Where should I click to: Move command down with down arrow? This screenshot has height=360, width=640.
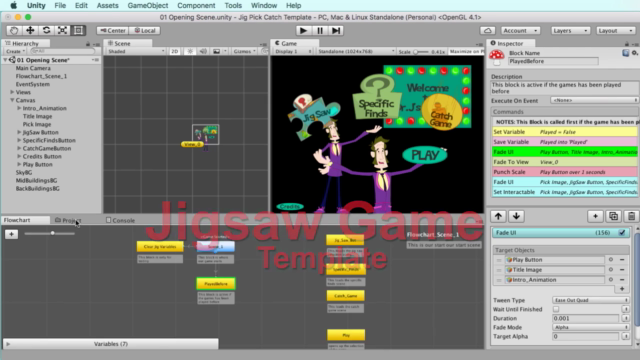[x=516, y=216]
